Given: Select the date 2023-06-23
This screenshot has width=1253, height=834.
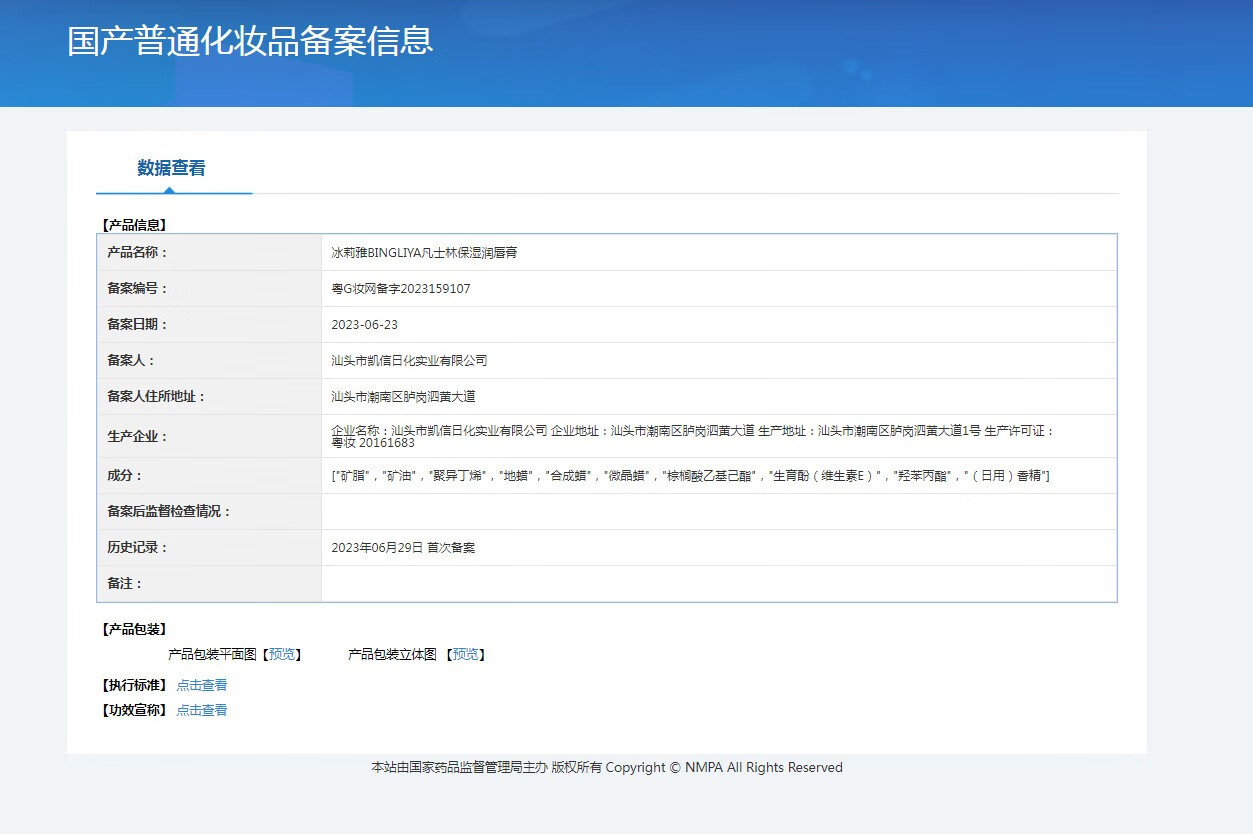Looking at the screenshot, I should pyautogui.click(x=365, y=325).
